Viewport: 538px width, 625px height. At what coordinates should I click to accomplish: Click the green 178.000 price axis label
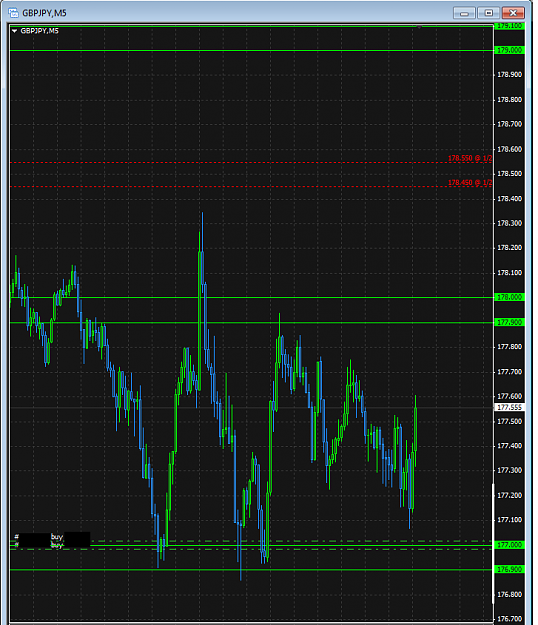click(x=510, y=297)
